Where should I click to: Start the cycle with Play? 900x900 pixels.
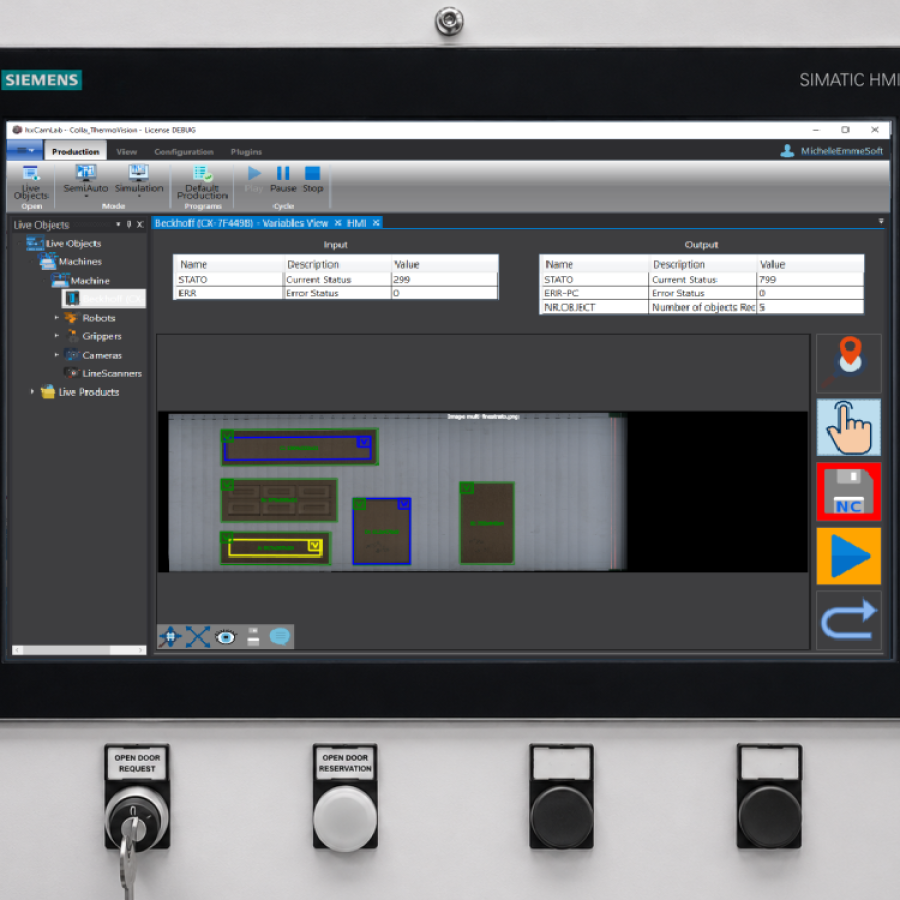[254, 179]
